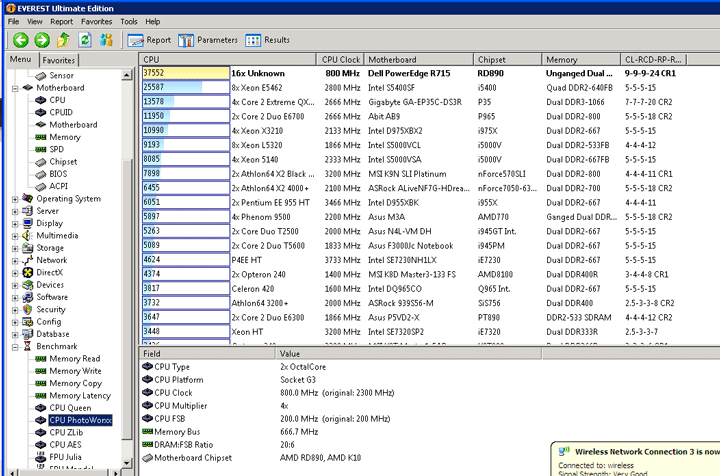Select the Memory Latency benchmark

(80, 396)
